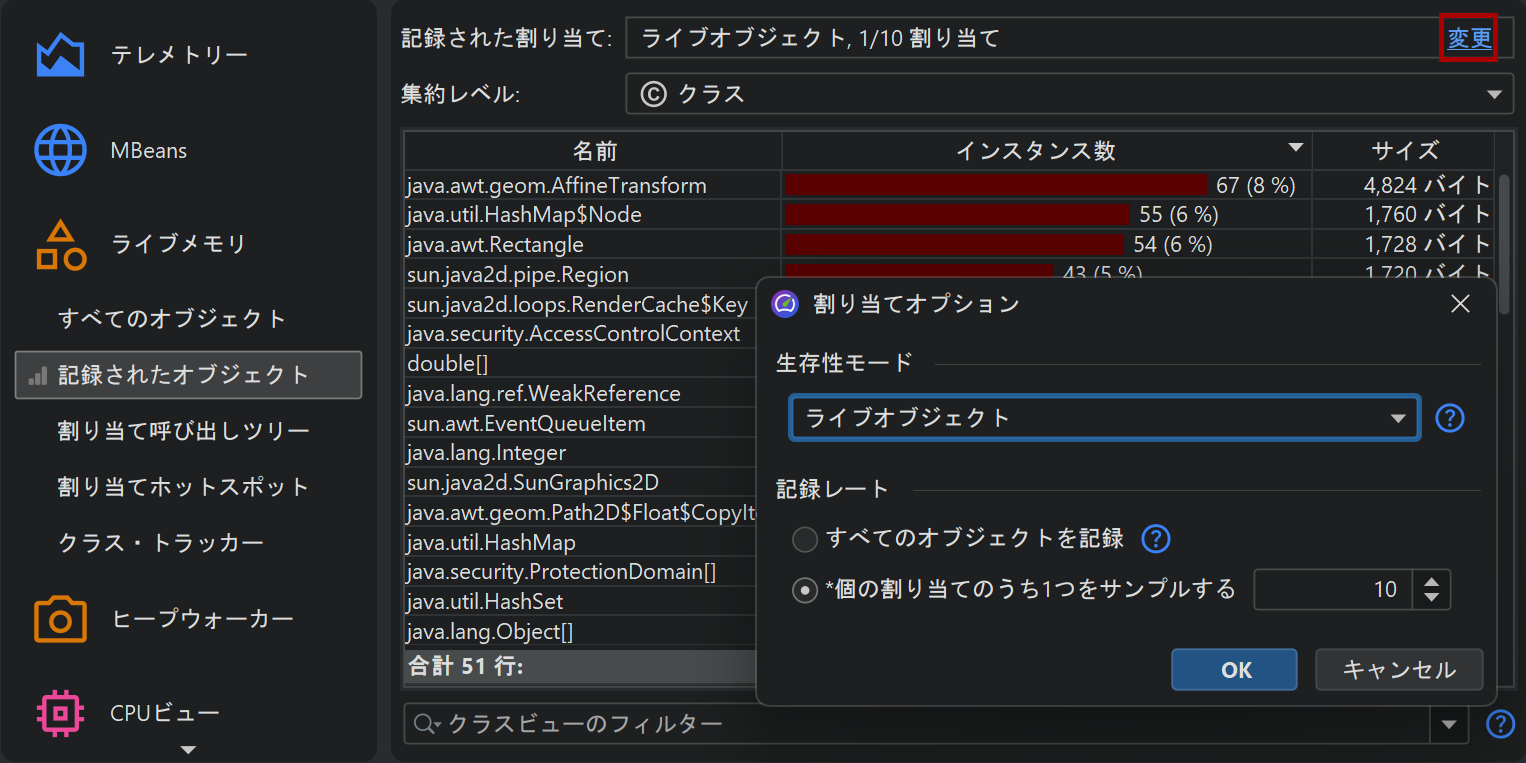
Task: Open the テレメトリー section icon
Action: [60, 55]
